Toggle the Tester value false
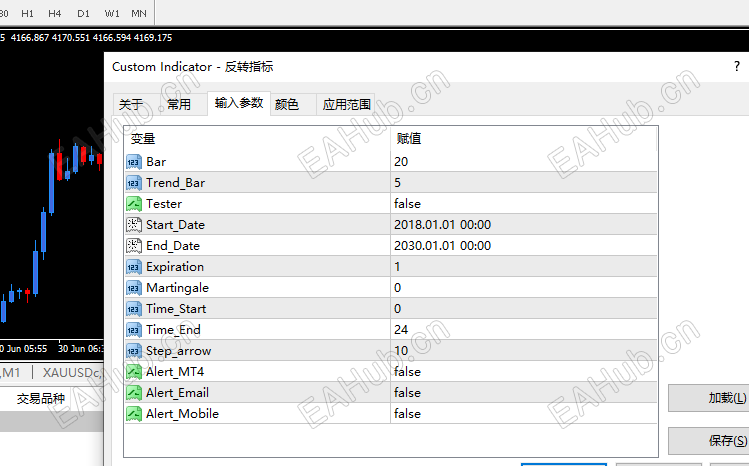Image resolution: width=749 pixels, height=466 pixels. (524, 204)
